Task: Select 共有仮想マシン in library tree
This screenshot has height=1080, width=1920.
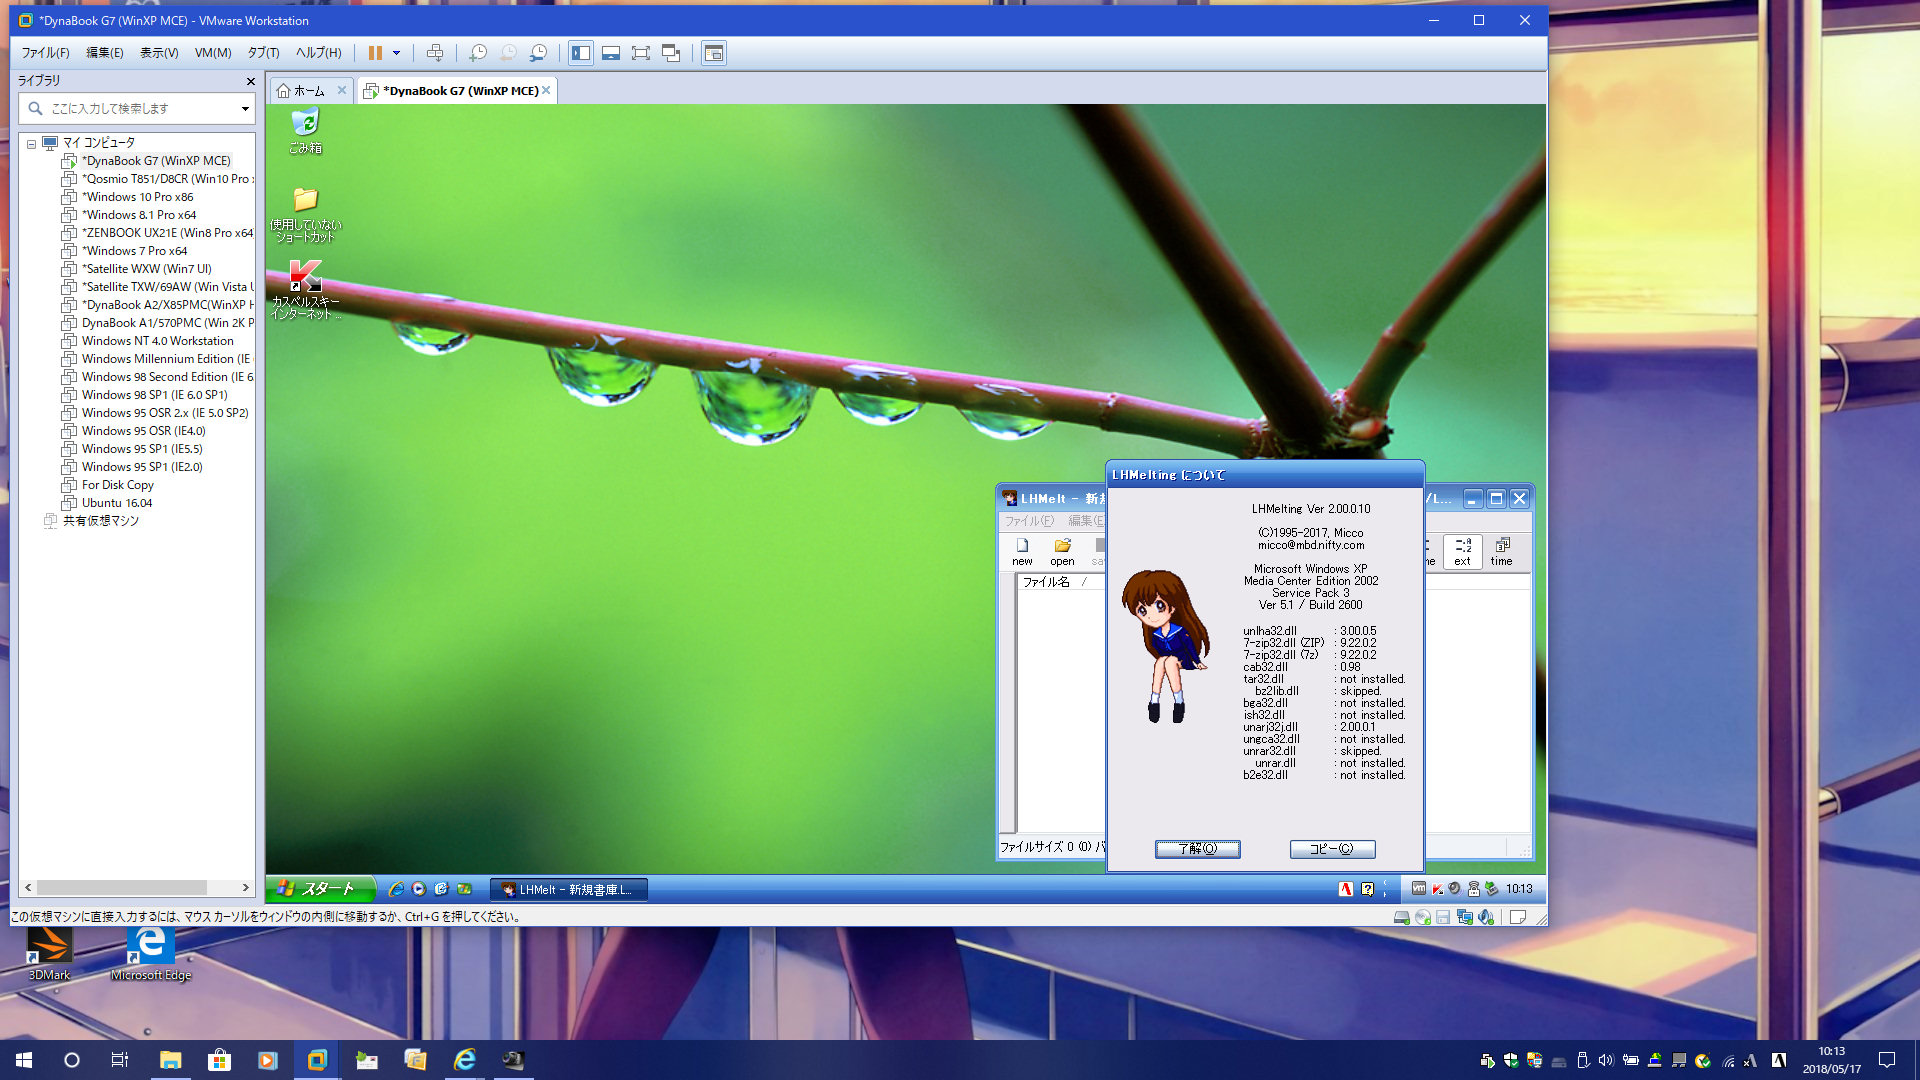Action: pyautogui.click(x=100, y=521)
